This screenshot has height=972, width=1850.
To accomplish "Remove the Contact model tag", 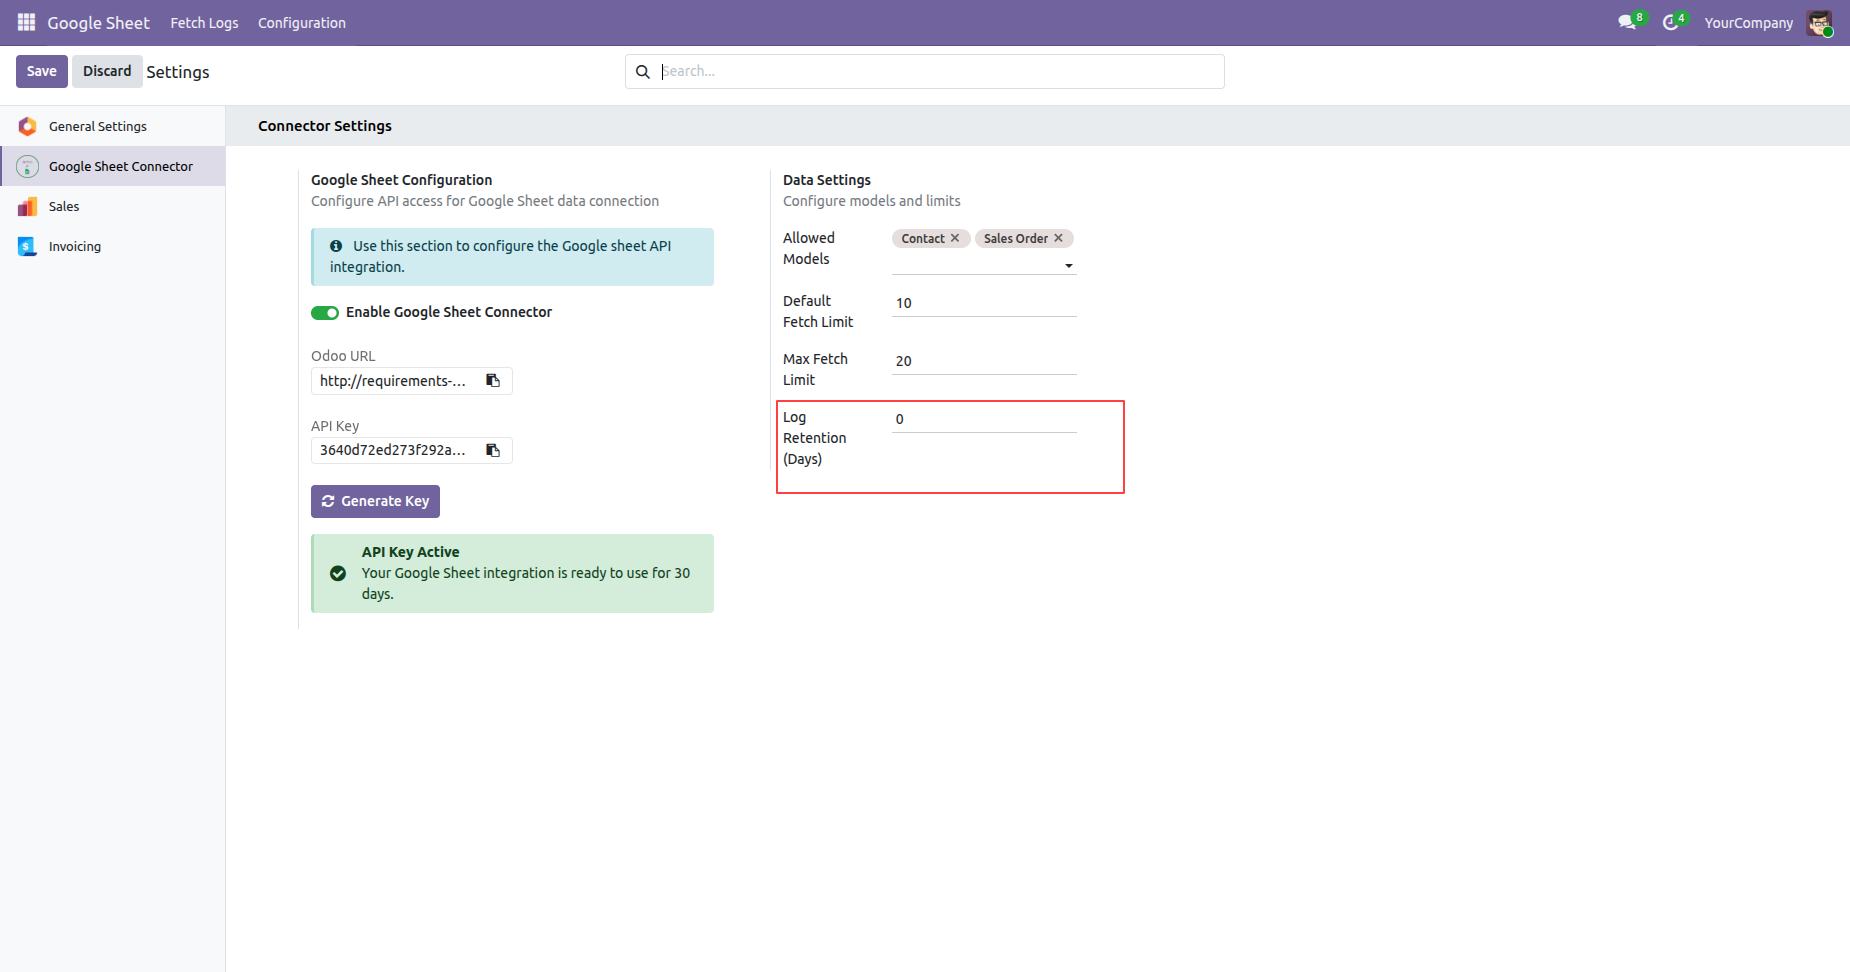I will click(955, 238).
